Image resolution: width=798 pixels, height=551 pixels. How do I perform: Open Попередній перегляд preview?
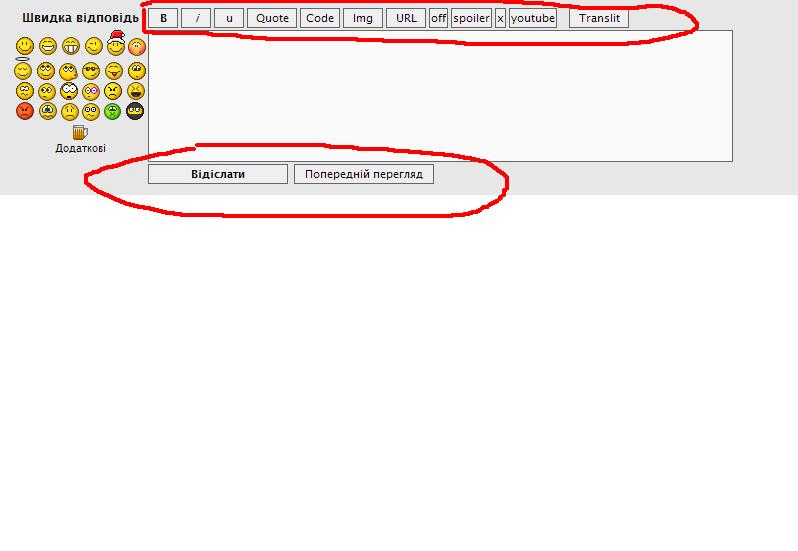pos(364,174)
